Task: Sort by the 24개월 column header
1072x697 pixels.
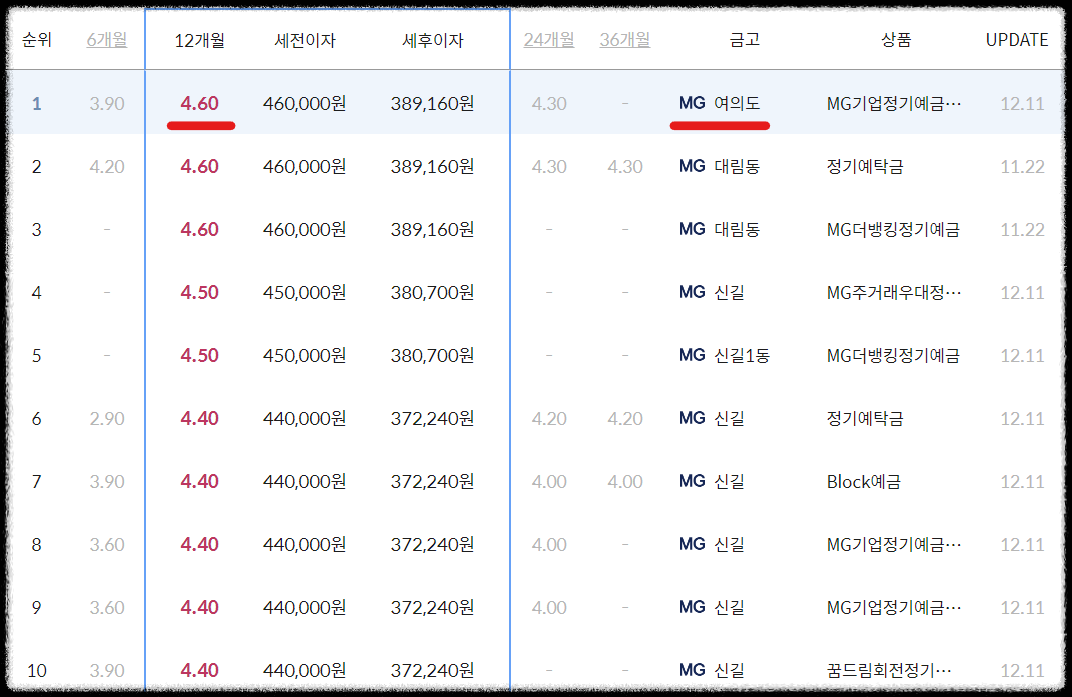Action: pos(548,40)
